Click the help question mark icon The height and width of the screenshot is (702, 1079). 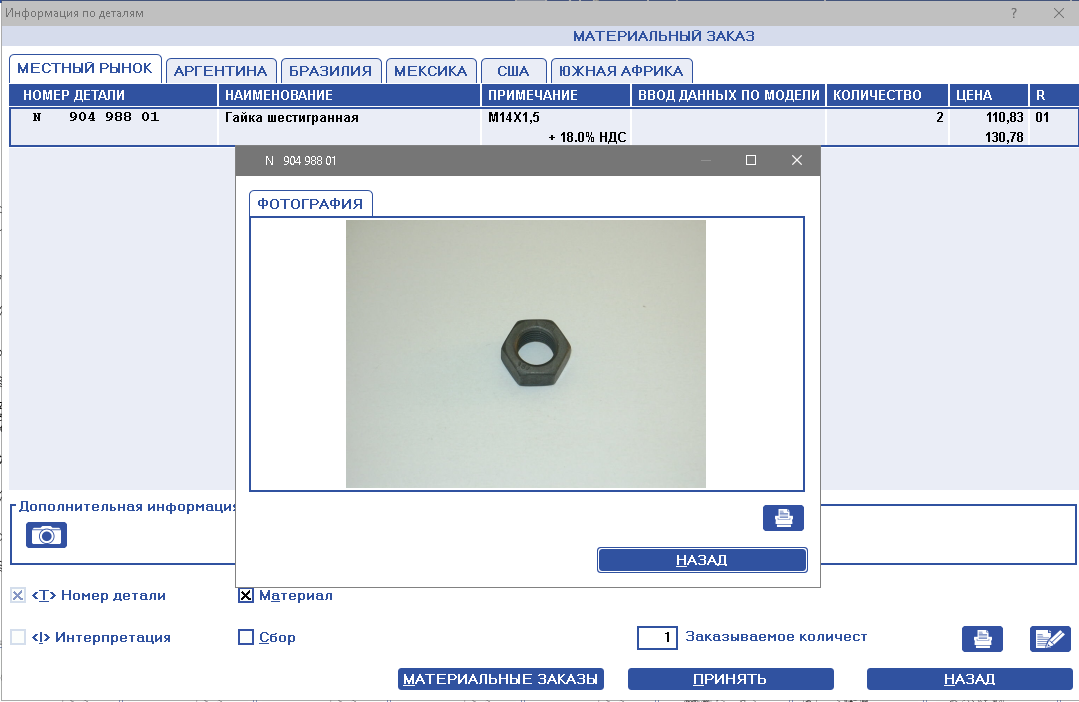click(1014, 13)
